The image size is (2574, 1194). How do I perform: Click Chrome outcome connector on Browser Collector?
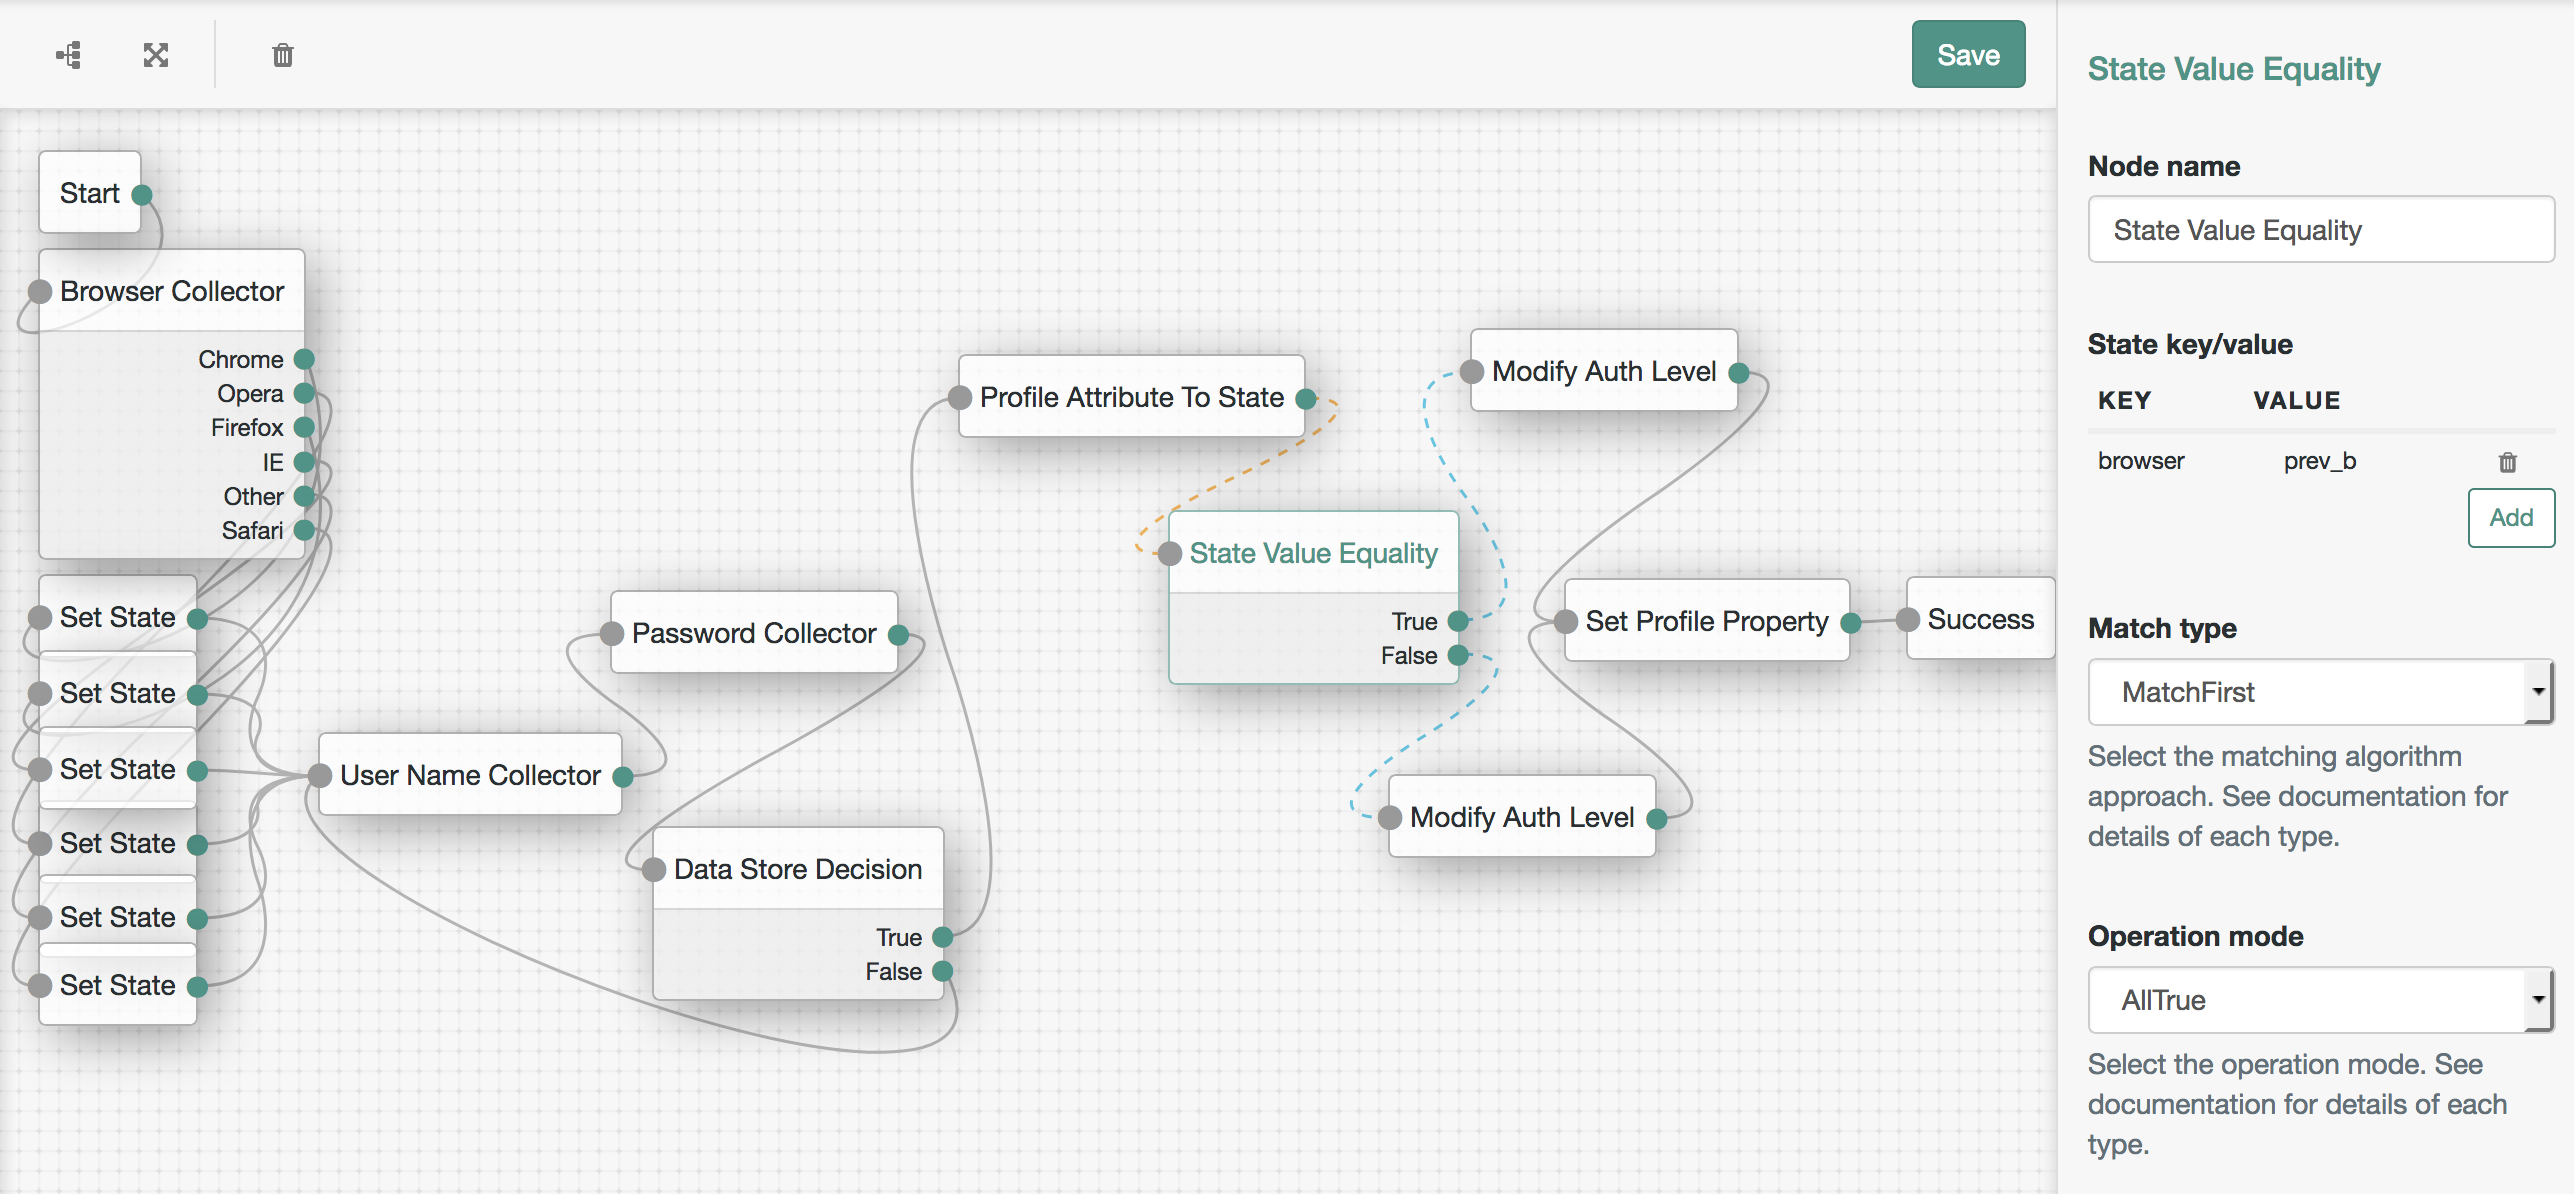click(x=305, y=359)
